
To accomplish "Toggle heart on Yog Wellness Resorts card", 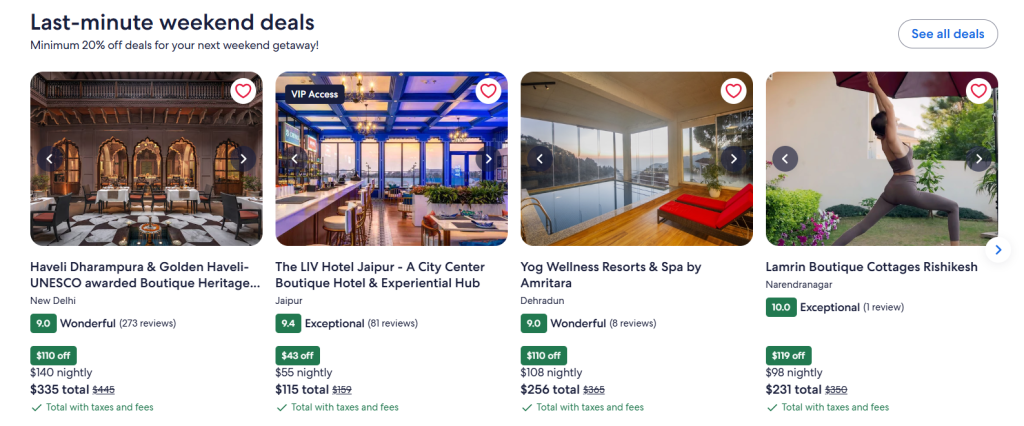I will pos(733,91).
